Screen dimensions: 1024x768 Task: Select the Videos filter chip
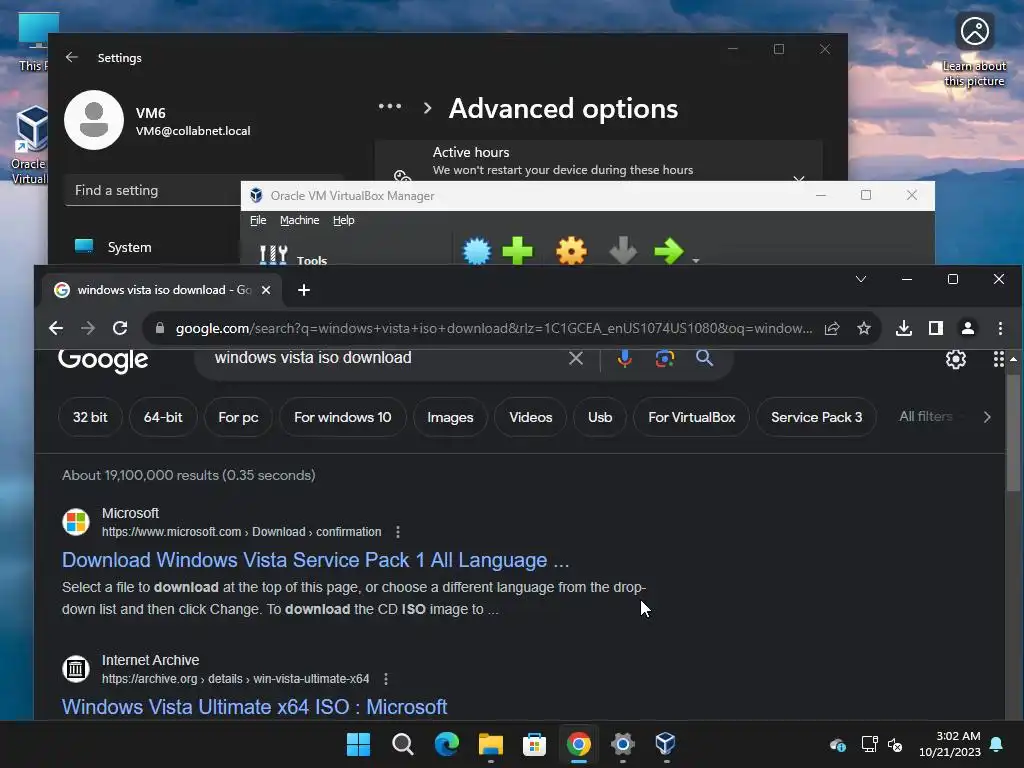pos(530,417)
